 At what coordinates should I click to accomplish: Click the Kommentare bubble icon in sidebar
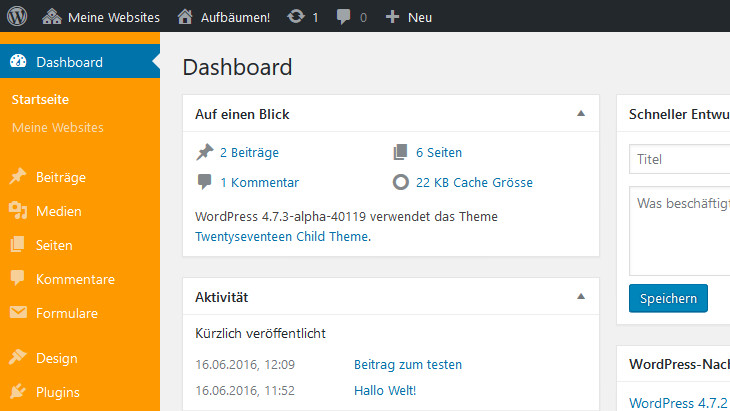tap(17, 279)
